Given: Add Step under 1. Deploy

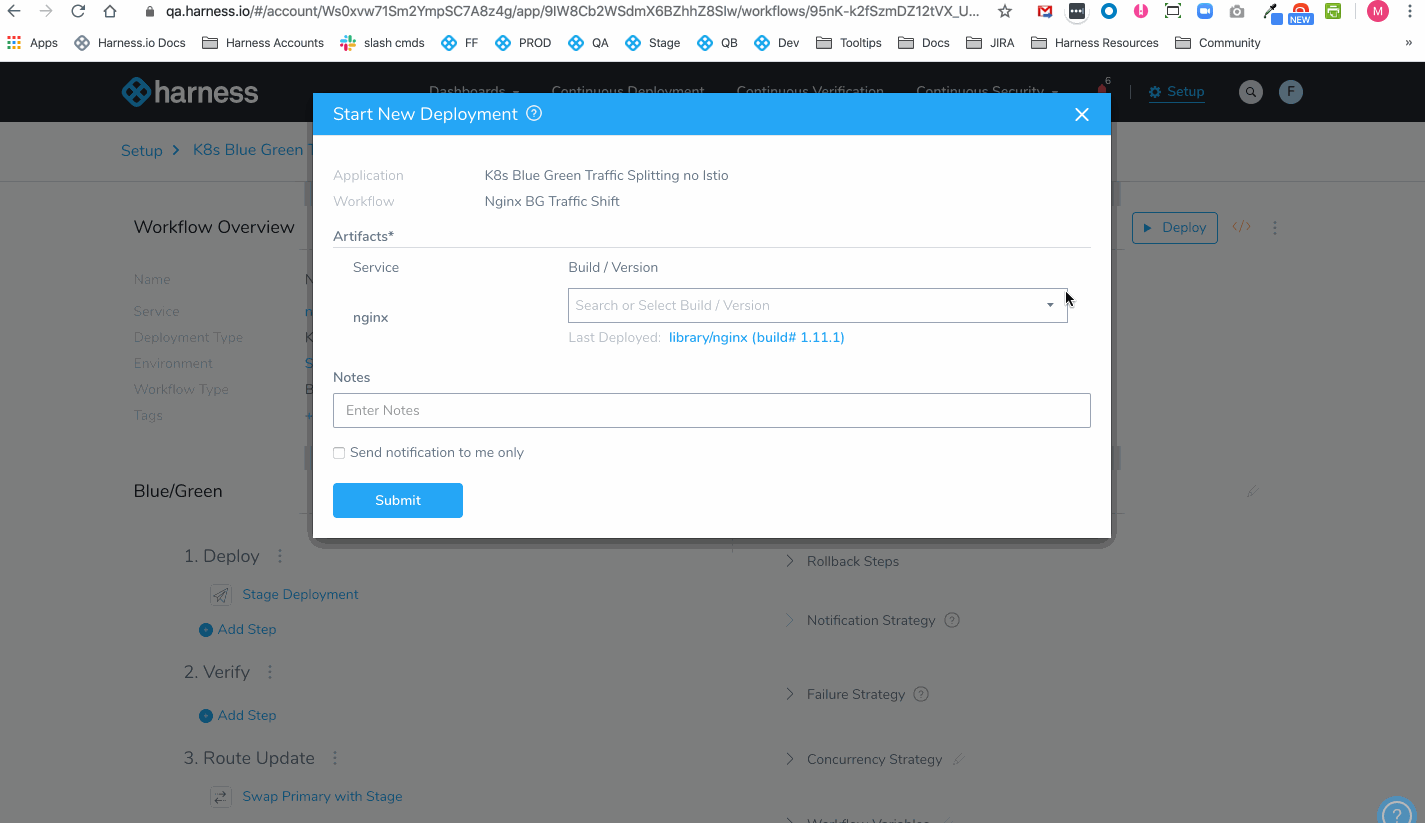Looking at the screenshot, I should point(238,630).
